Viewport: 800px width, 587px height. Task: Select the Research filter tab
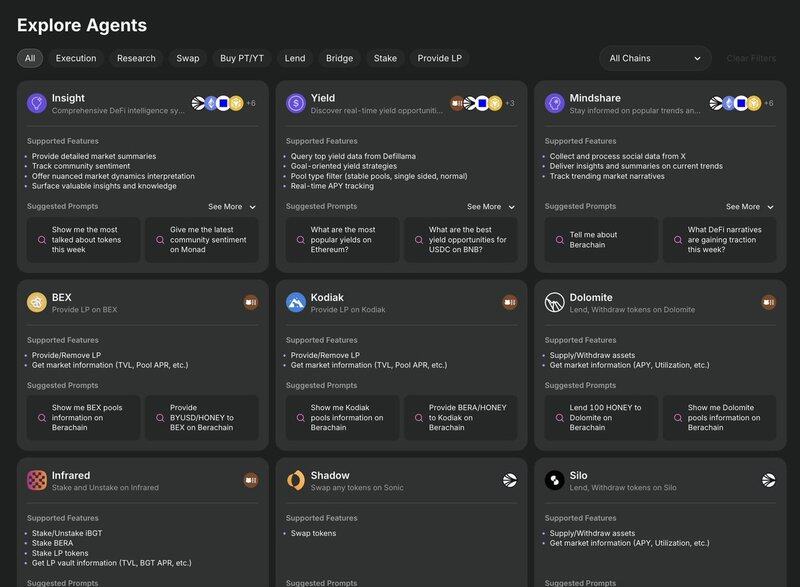click(136, 58)
